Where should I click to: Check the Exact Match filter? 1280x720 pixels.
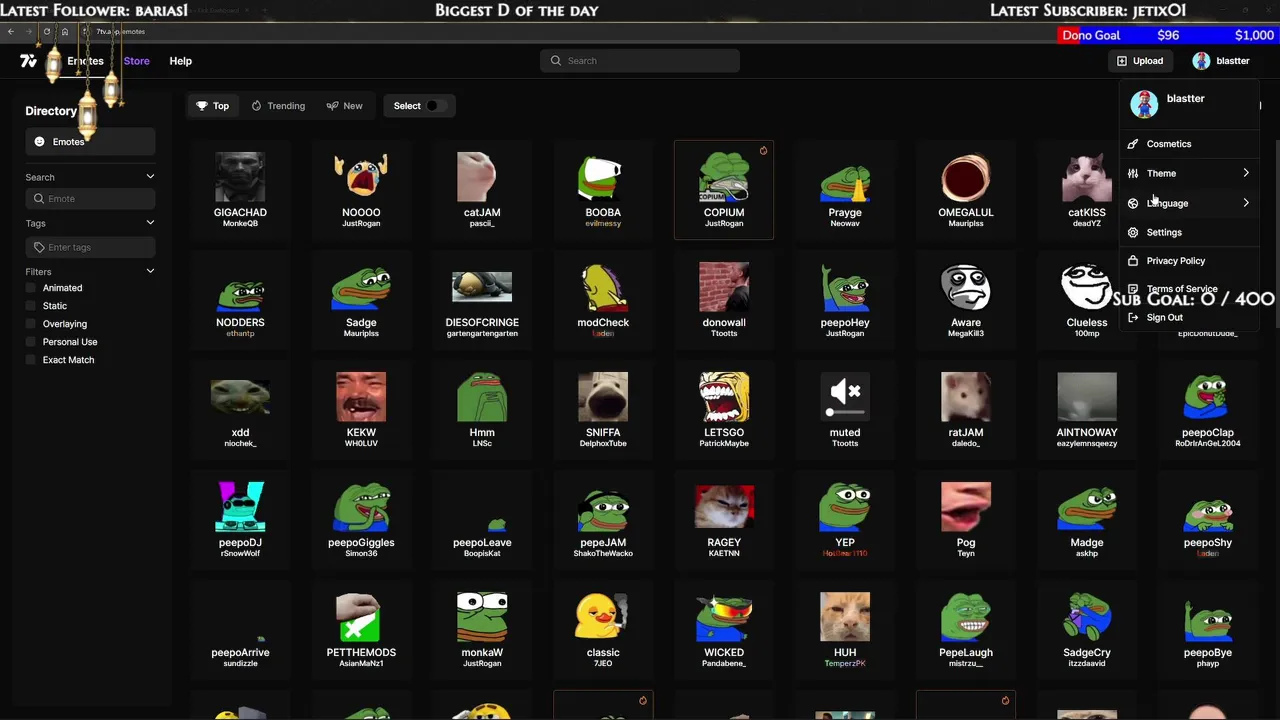pyautogui.click(x=31, y=360)
